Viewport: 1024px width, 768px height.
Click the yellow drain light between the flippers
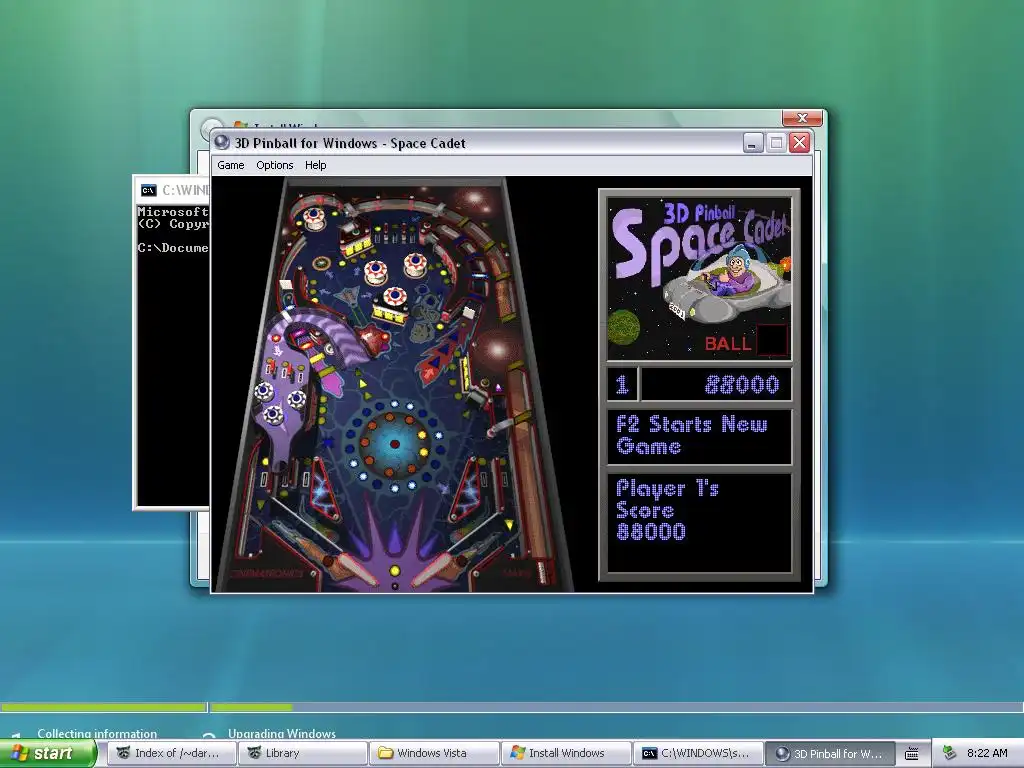394,571
